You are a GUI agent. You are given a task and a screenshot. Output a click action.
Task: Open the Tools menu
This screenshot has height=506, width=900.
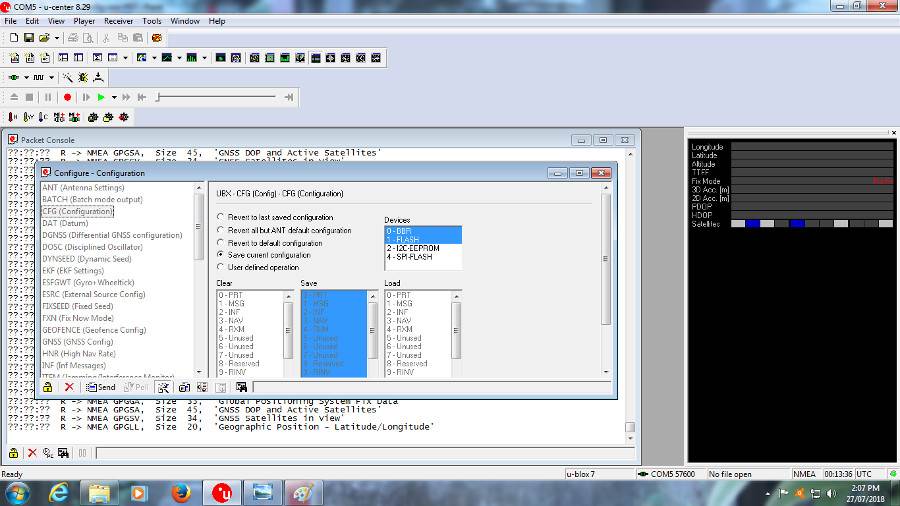[152, 20]
